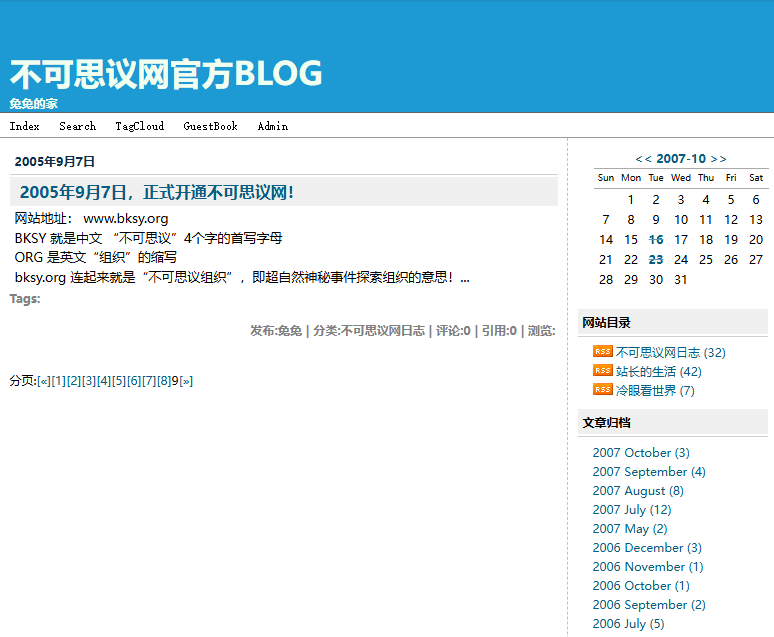The height and width of the screenshot is (637, 774).
Task: Open the Search menu item
Action: 77,126
